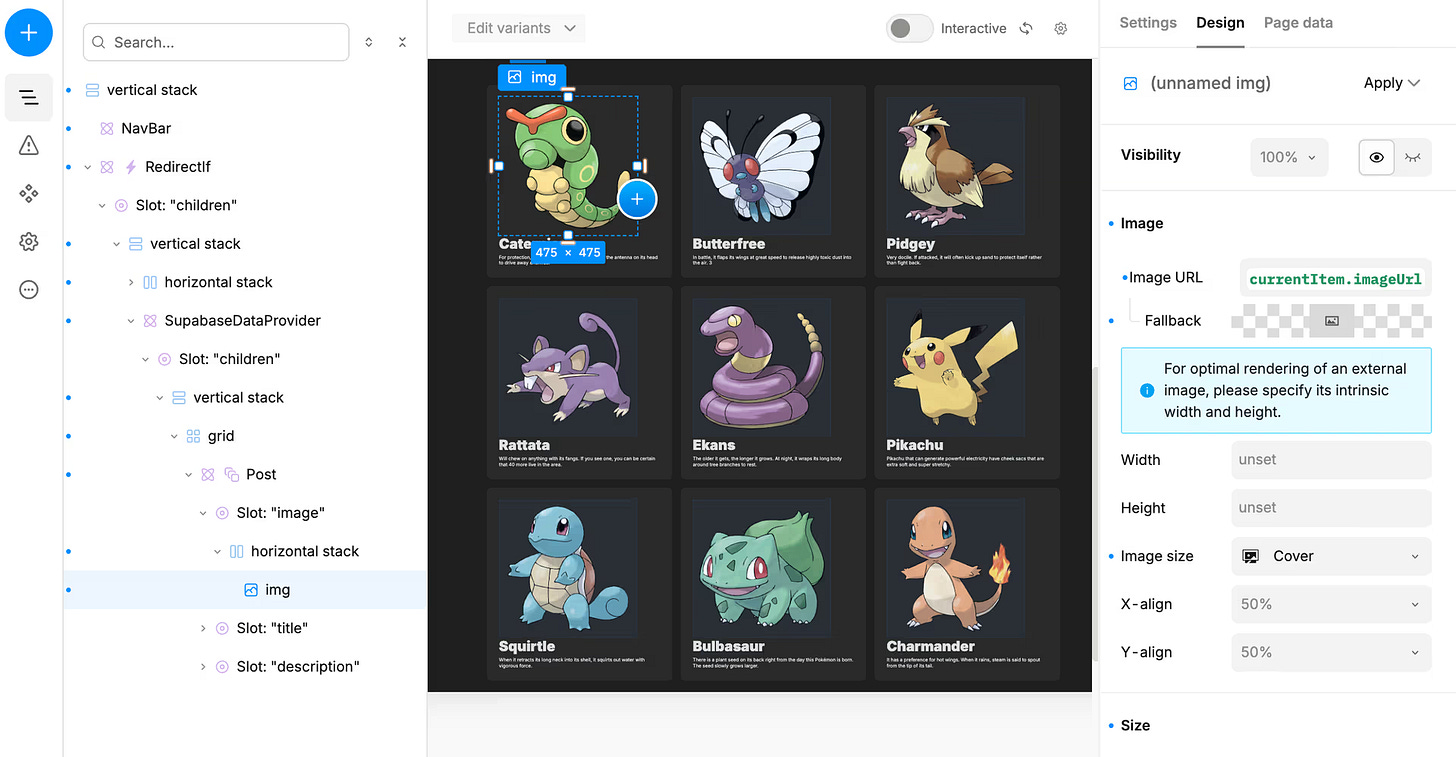Select the img row in the tree

(x=245, y=590)
